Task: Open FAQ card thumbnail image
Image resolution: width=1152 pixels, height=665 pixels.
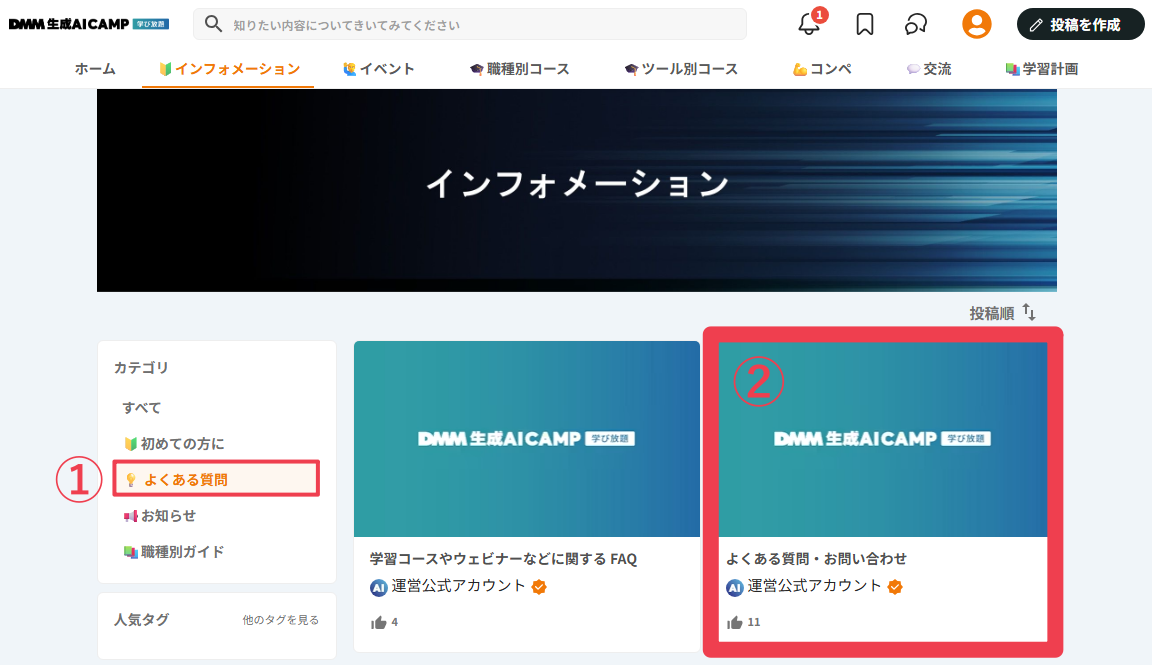Action: click(527, 439)
